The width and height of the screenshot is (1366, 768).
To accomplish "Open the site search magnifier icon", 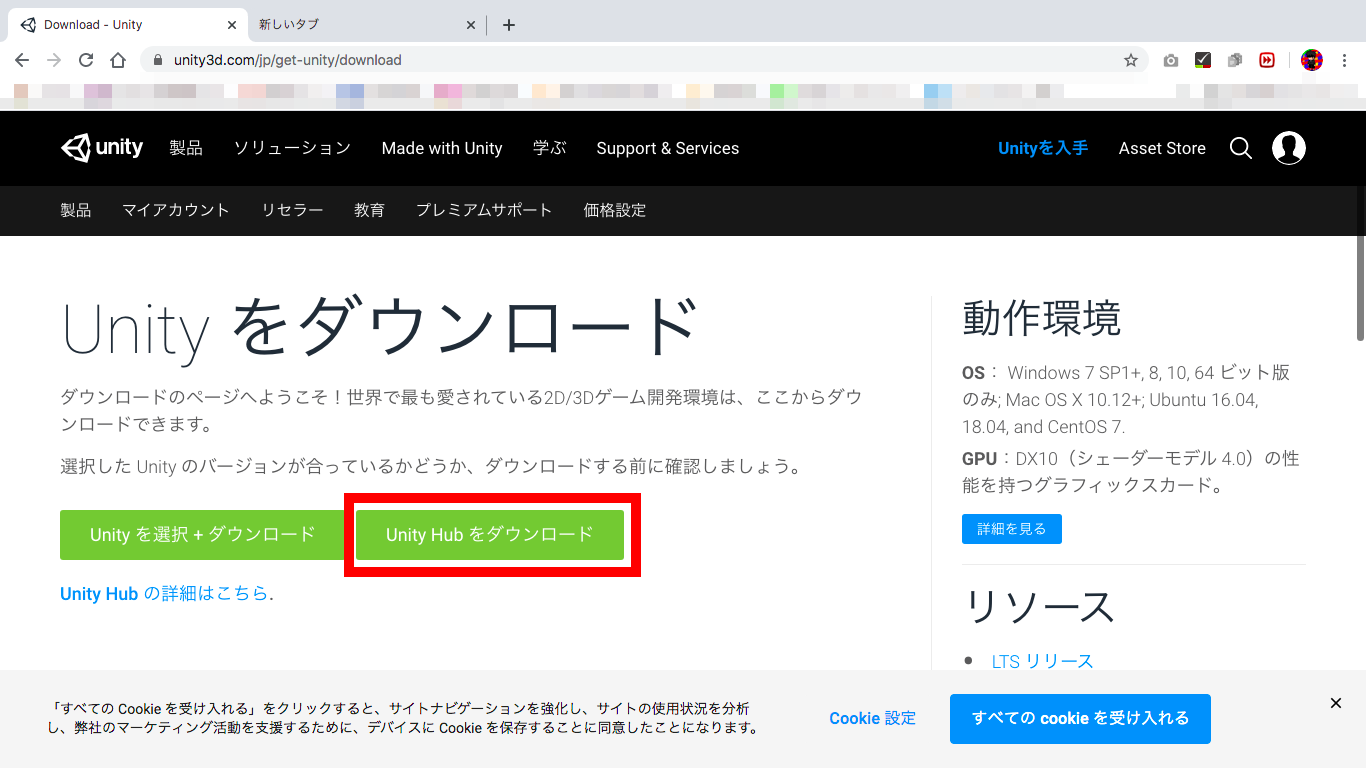I will (1241, 148).
